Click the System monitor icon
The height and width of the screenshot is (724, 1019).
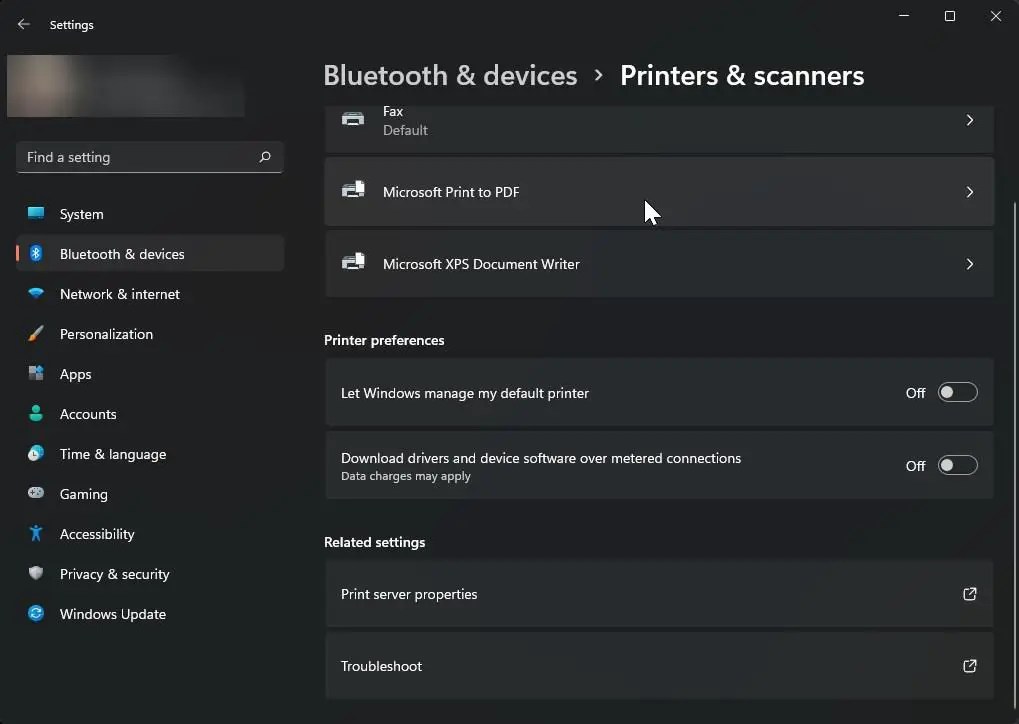(36, 213)
